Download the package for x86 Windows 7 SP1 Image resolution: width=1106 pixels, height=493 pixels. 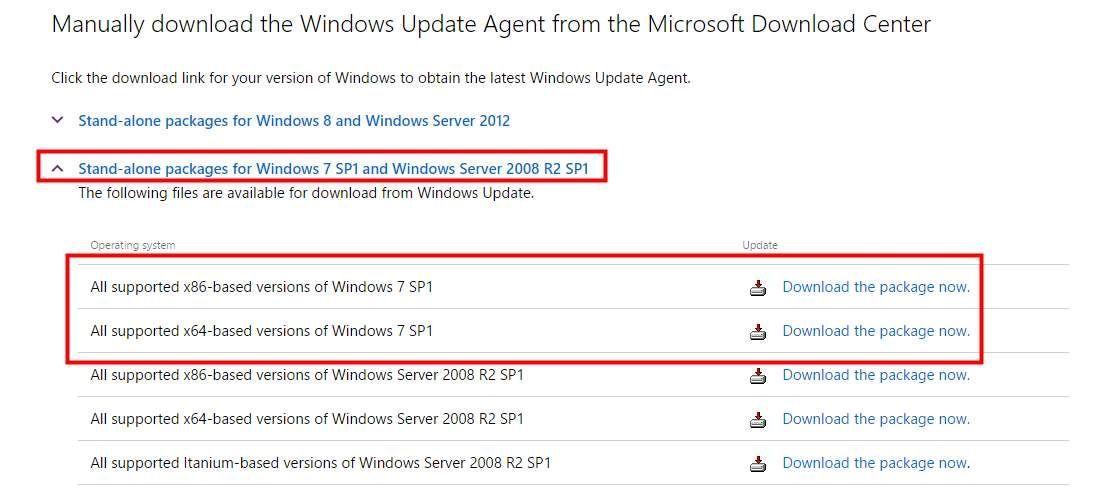tap(875, 287)
